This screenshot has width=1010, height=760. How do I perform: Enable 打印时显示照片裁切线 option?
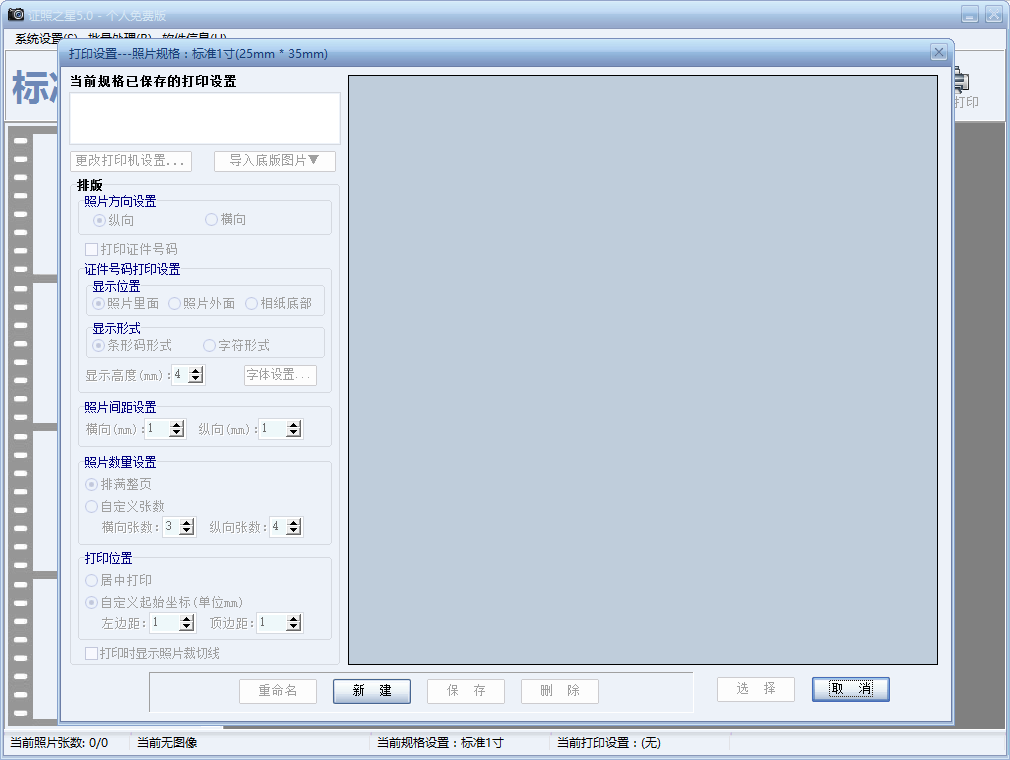[x=89, y=651]
